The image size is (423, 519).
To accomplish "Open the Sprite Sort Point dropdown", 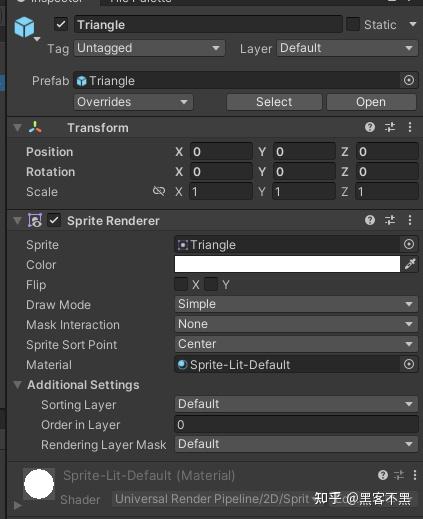I will (x=296, y=344).
